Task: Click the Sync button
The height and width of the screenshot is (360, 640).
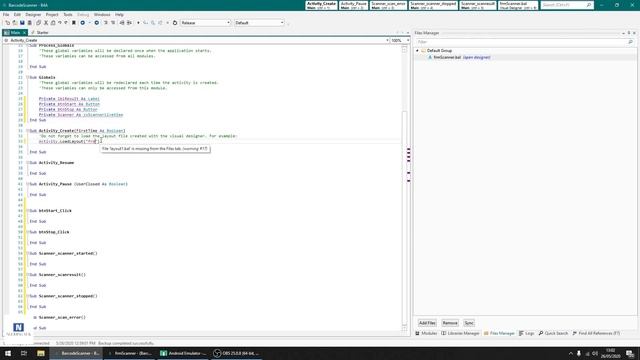Action: (469, 323)
